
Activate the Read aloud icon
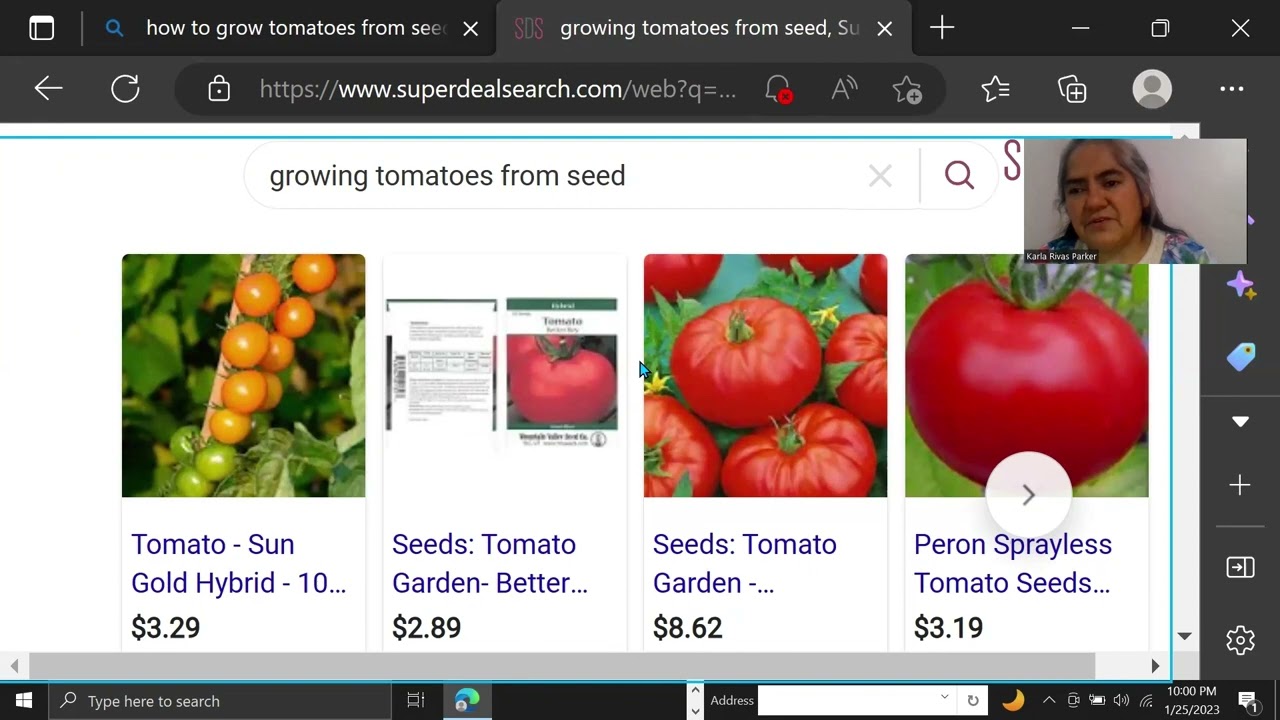tap(844, 89)
